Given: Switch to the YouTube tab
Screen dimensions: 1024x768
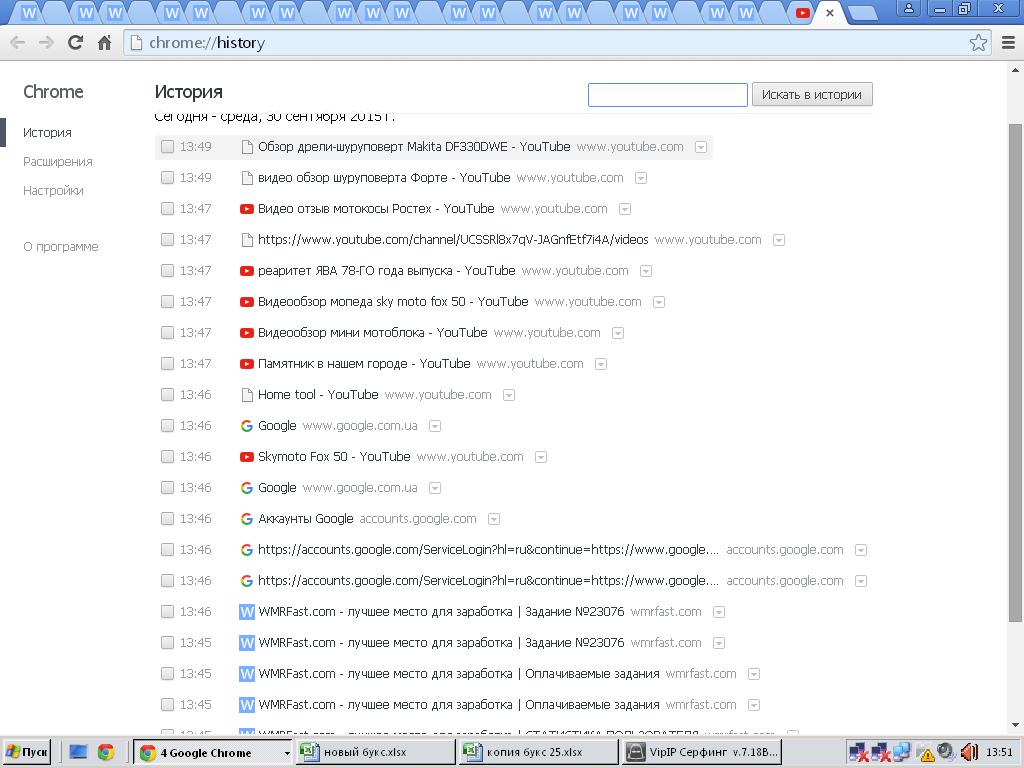Looking at the screenshot, I should pyautogui.click(x=802, y=12).
